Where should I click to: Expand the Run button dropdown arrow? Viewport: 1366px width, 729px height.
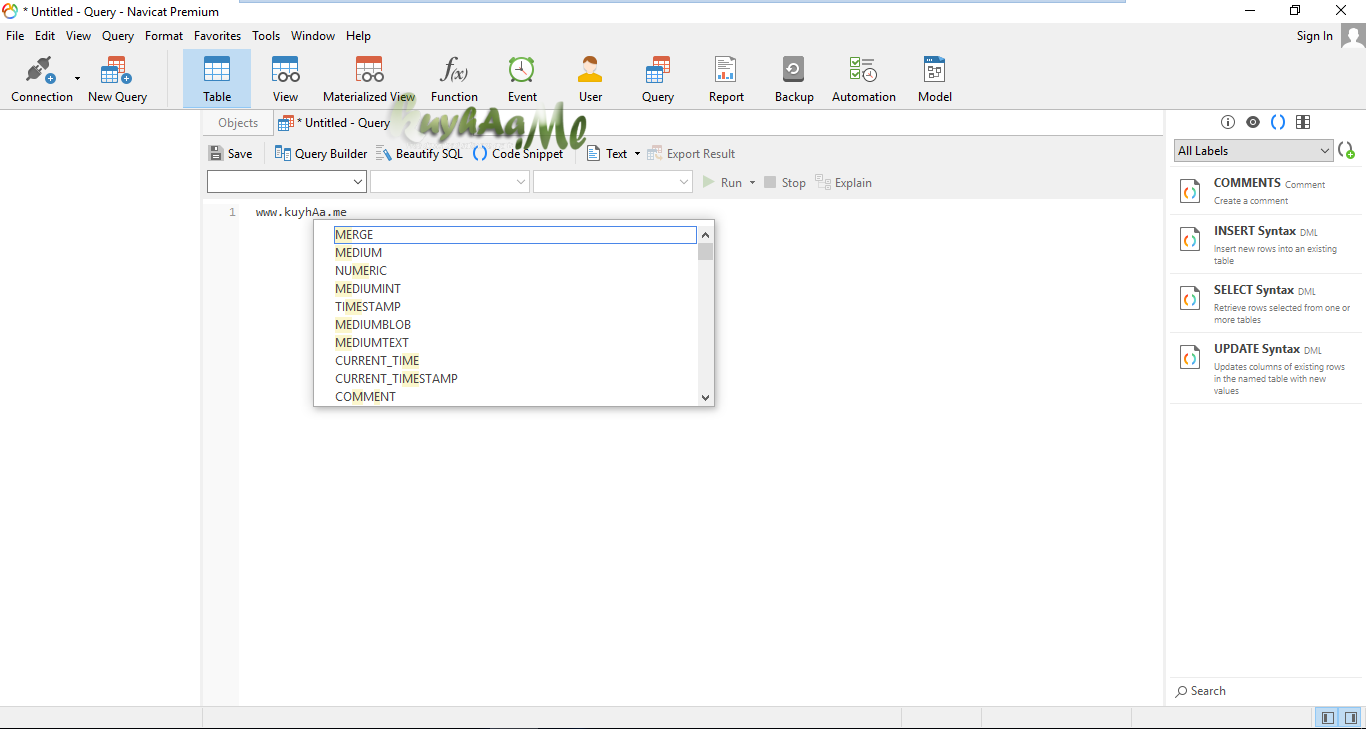[753, 182]
